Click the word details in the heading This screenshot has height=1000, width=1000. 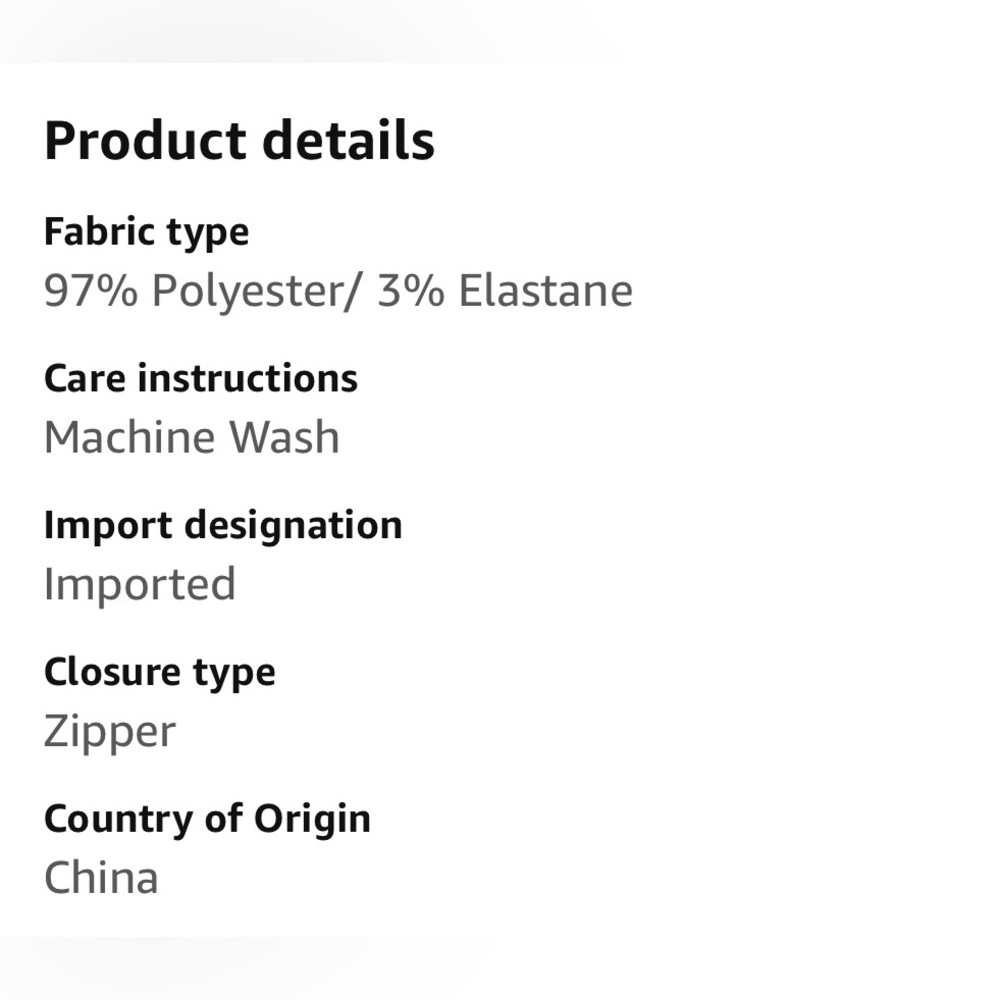tap(348, 140)
